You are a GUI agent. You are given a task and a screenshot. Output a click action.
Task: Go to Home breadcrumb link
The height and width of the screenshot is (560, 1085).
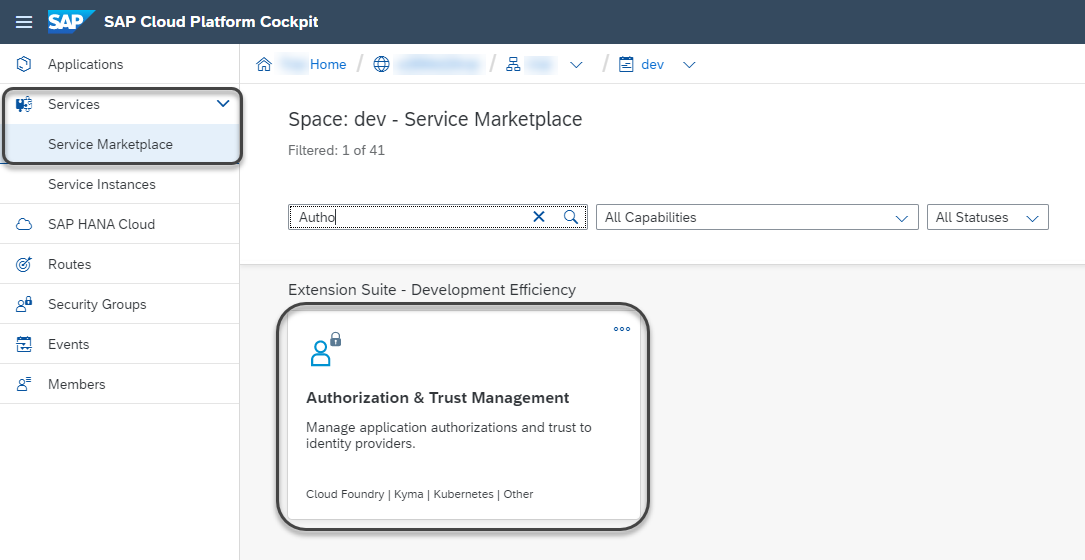point(328,64)
